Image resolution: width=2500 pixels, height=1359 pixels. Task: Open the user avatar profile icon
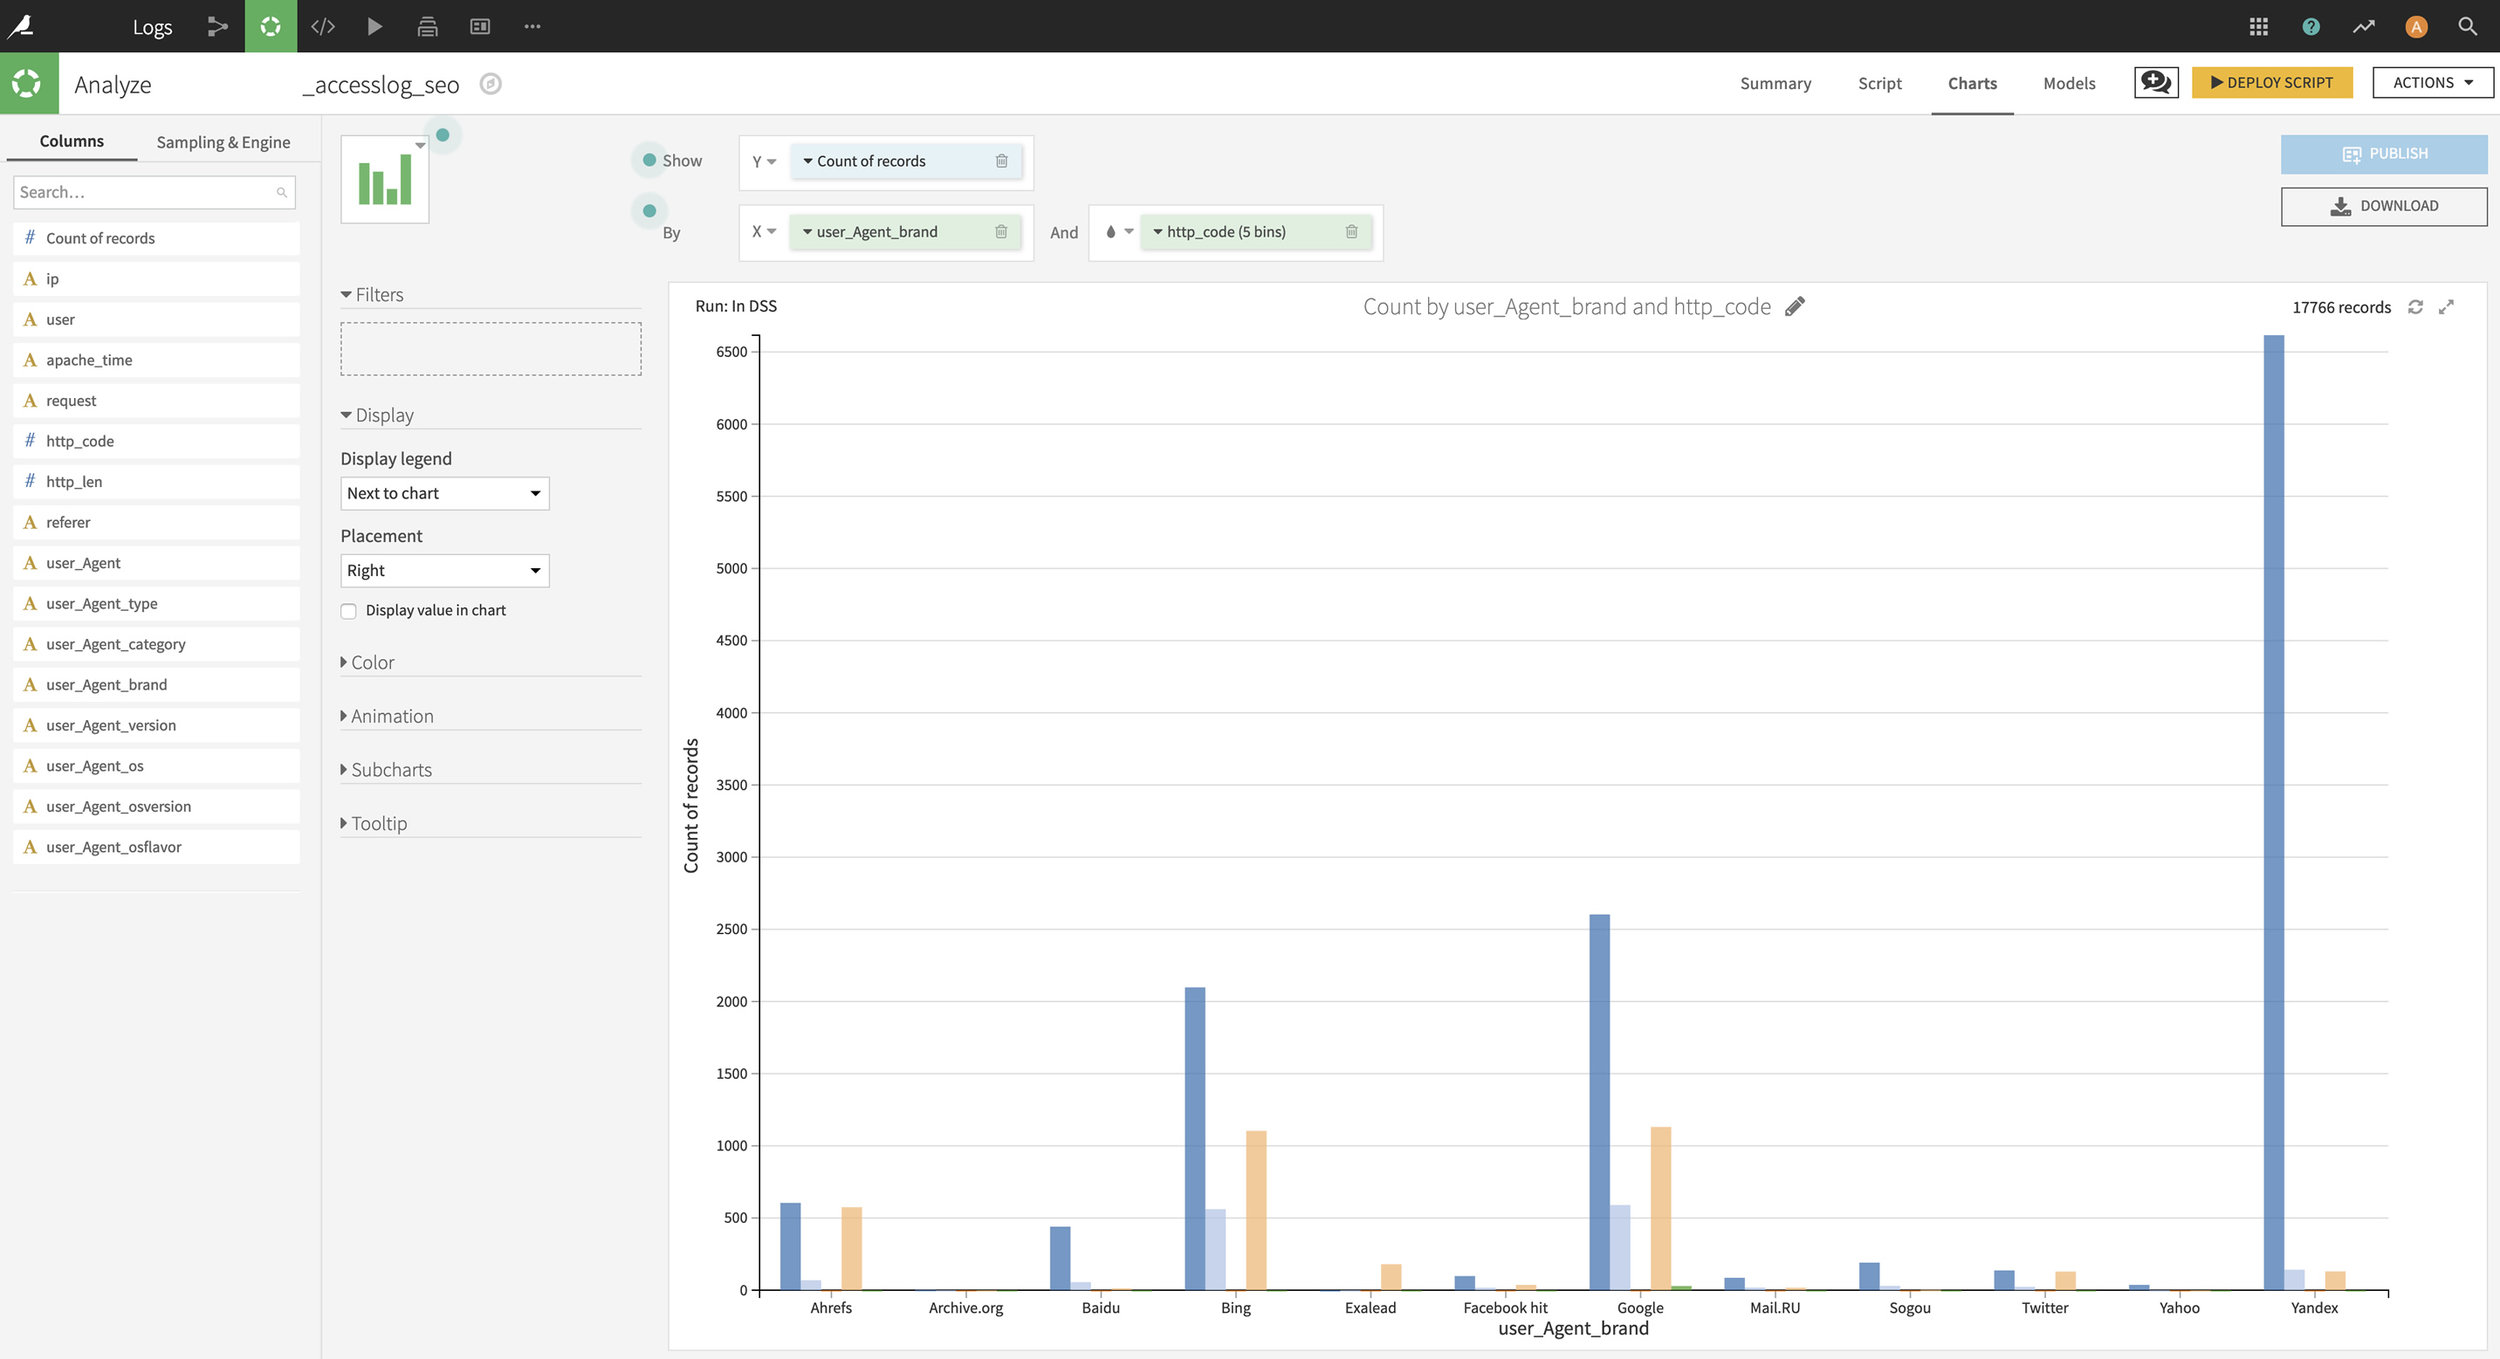[x=2416, y=27]
